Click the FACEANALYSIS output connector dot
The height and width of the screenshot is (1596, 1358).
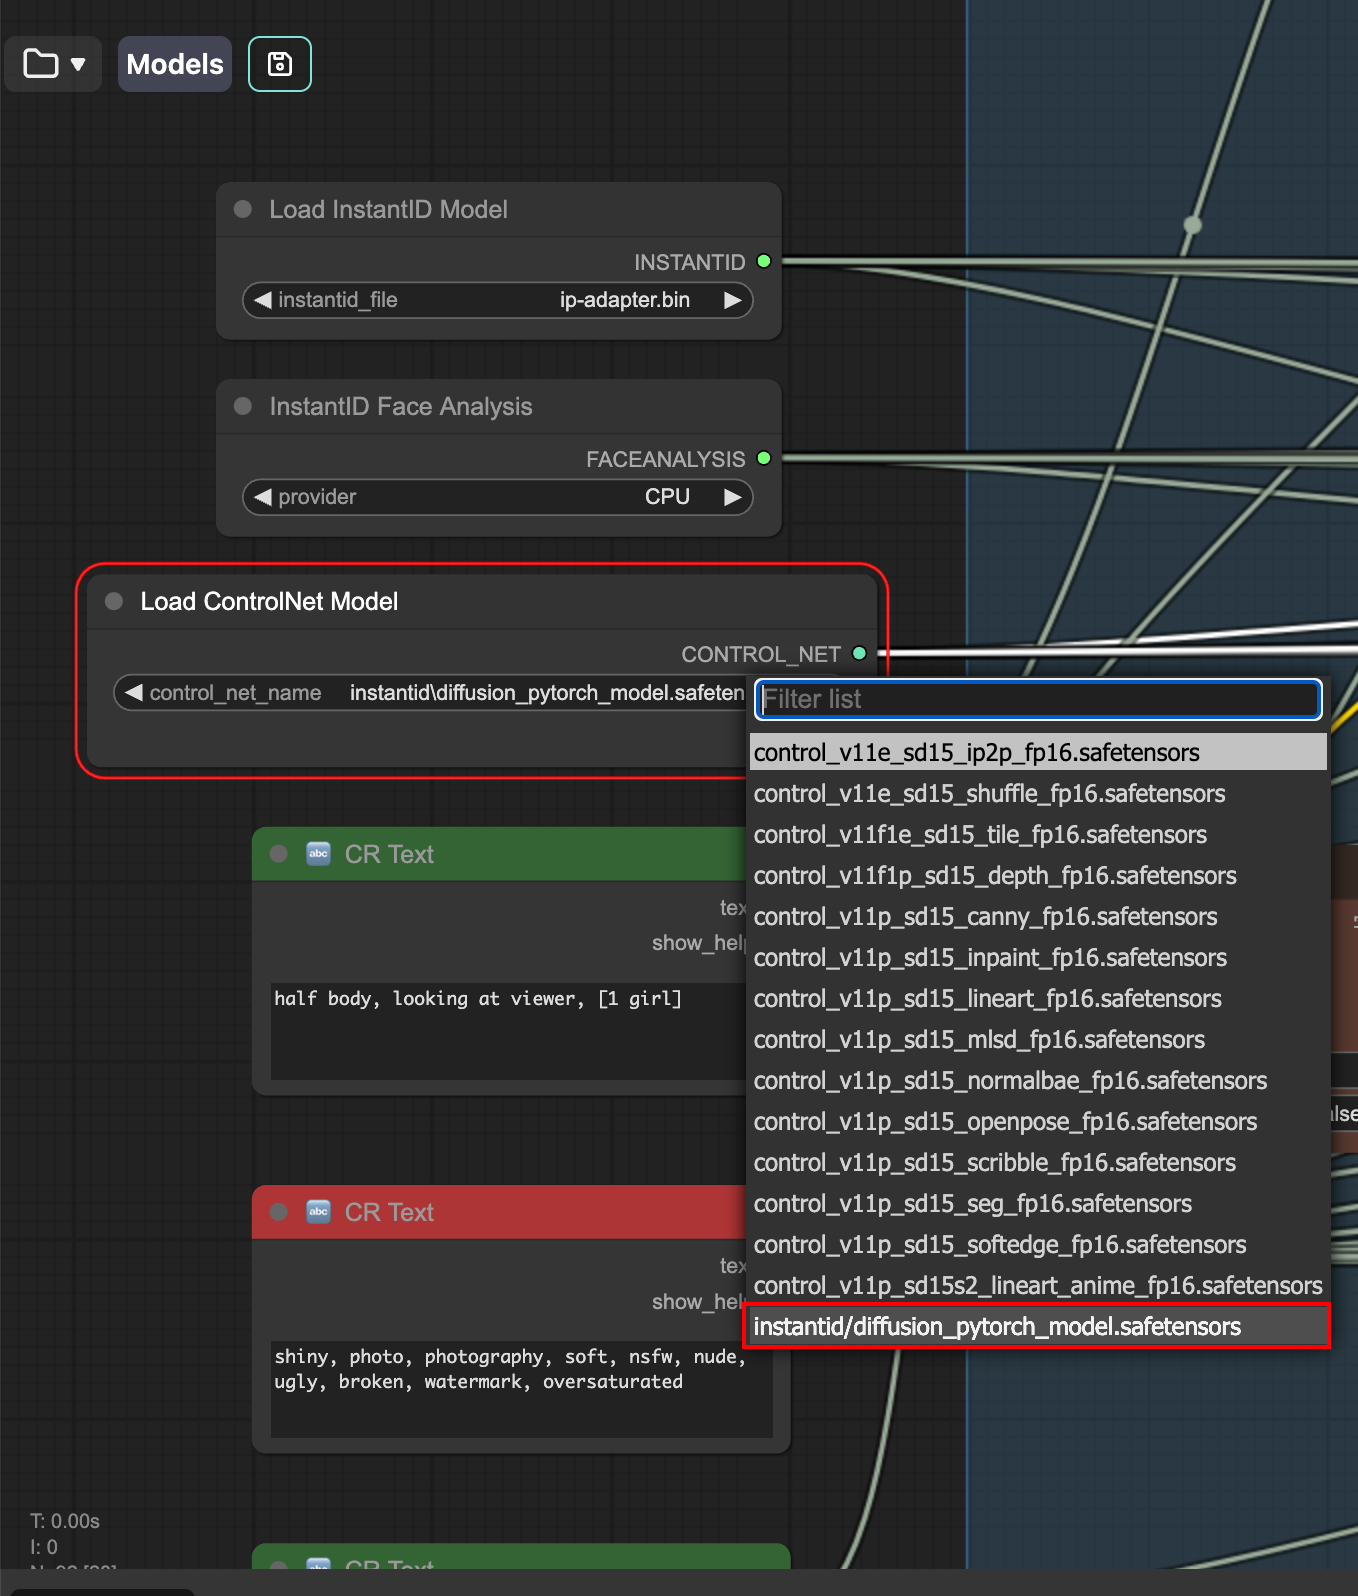click(x=764, y=459)
